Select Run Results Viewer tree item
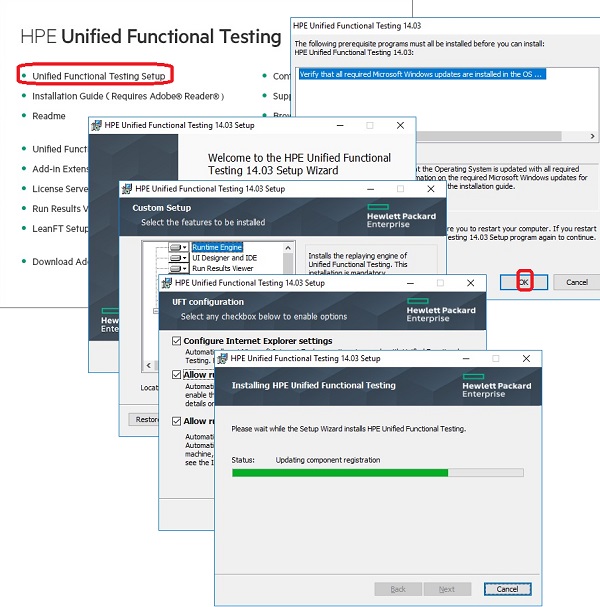This screenshot has width=600, height=607. (x=223, y=268)
